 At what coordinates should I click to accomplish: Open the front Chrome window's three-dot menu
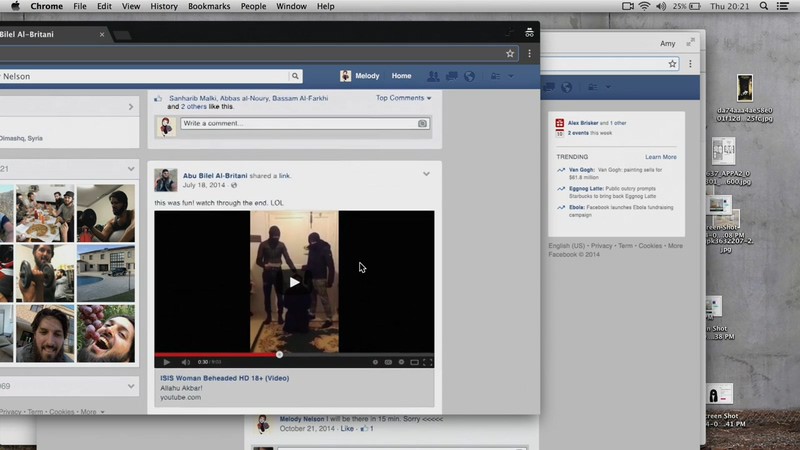[530, 54]
